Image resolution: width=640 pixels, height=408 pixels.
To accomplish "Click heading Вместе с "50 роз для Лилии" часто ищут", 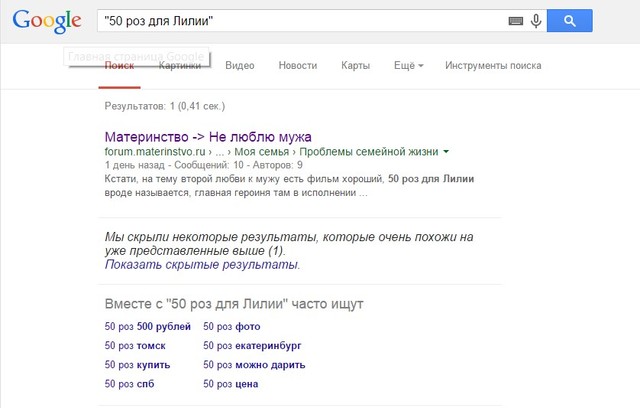I will tap(234, 304).
